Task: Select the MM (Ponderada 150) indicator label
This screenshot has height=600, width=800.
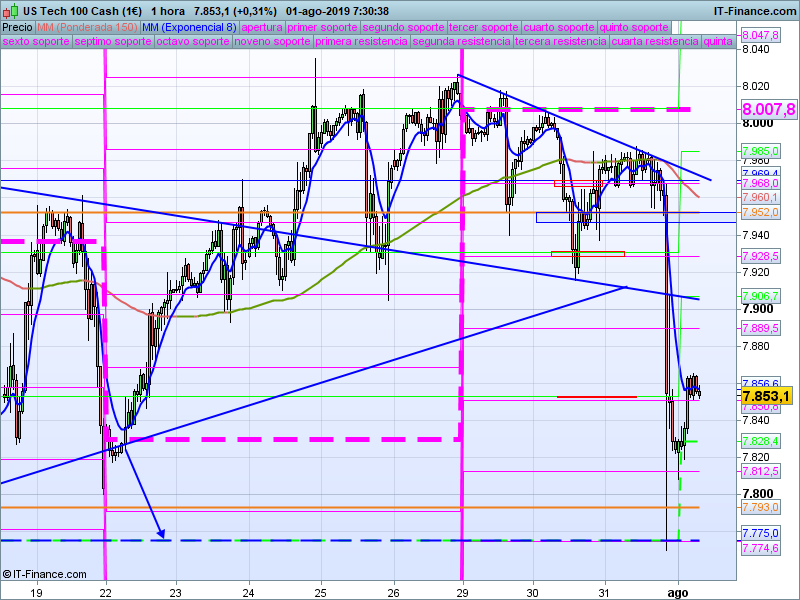Action: 87,28
